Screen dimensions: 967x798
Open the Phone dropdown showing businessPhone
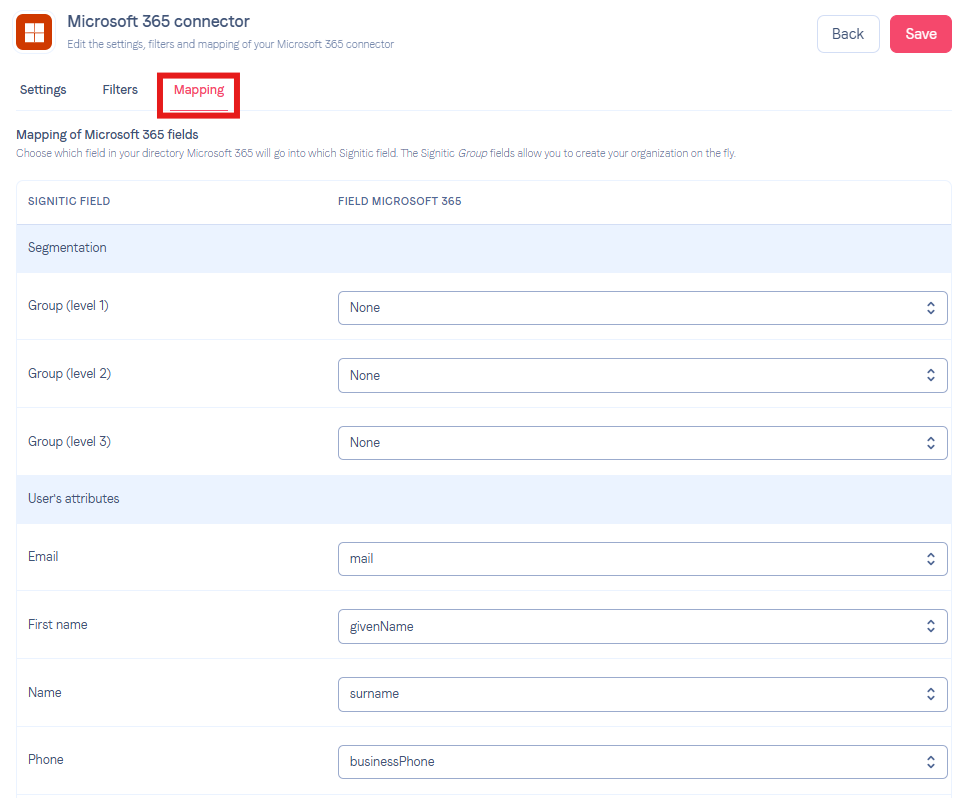coord(643,762)
